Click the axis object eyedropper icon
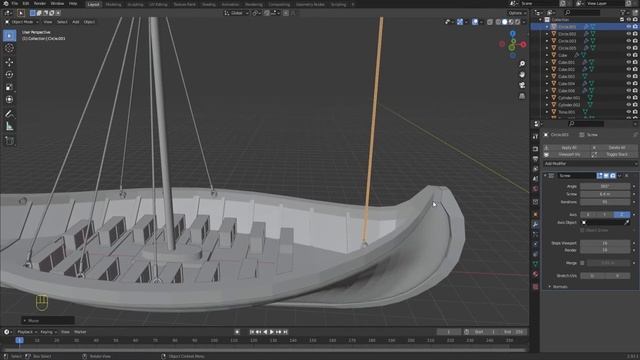Viewport: 640px width, 360px height. (x=627, y=222)
